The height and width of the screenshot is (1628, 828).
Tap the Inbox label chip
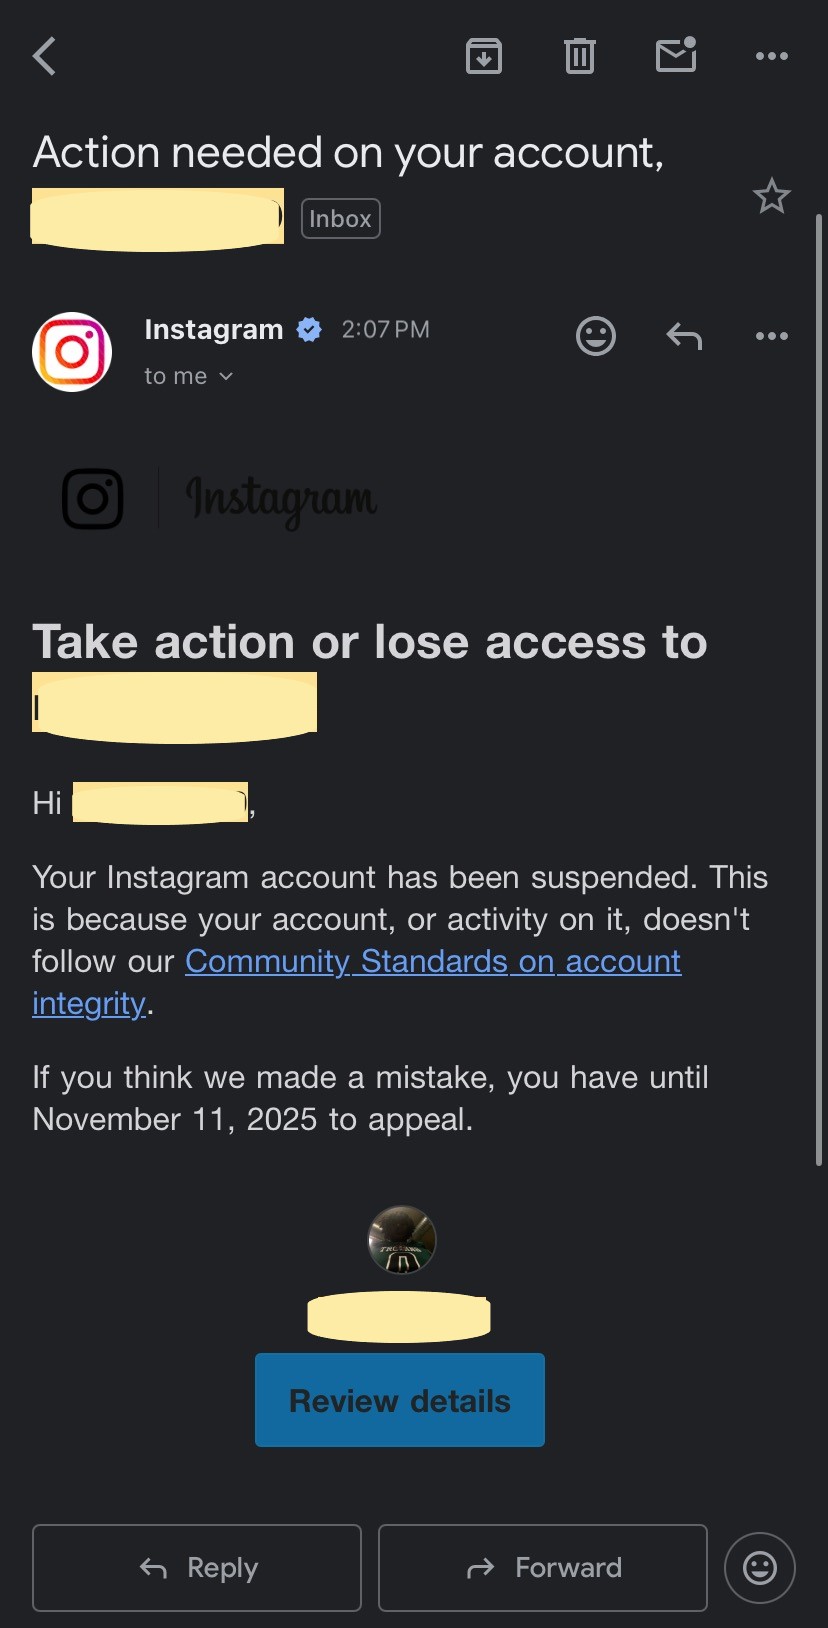click(x=341, y=219)
